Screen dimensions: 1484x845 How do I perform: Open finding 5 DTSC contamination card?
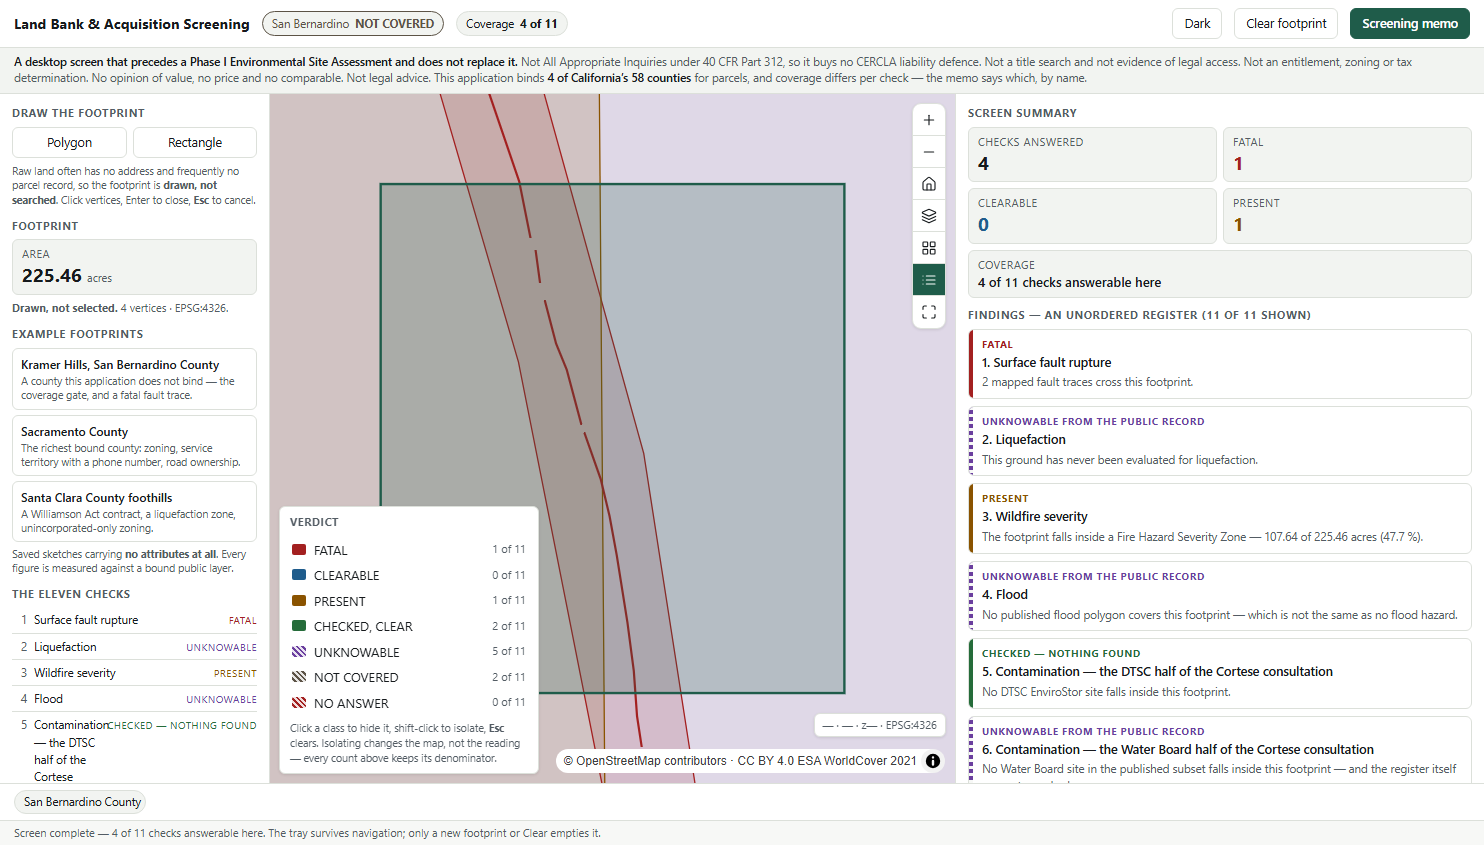pyautogui.click(x=1220, y=673)
